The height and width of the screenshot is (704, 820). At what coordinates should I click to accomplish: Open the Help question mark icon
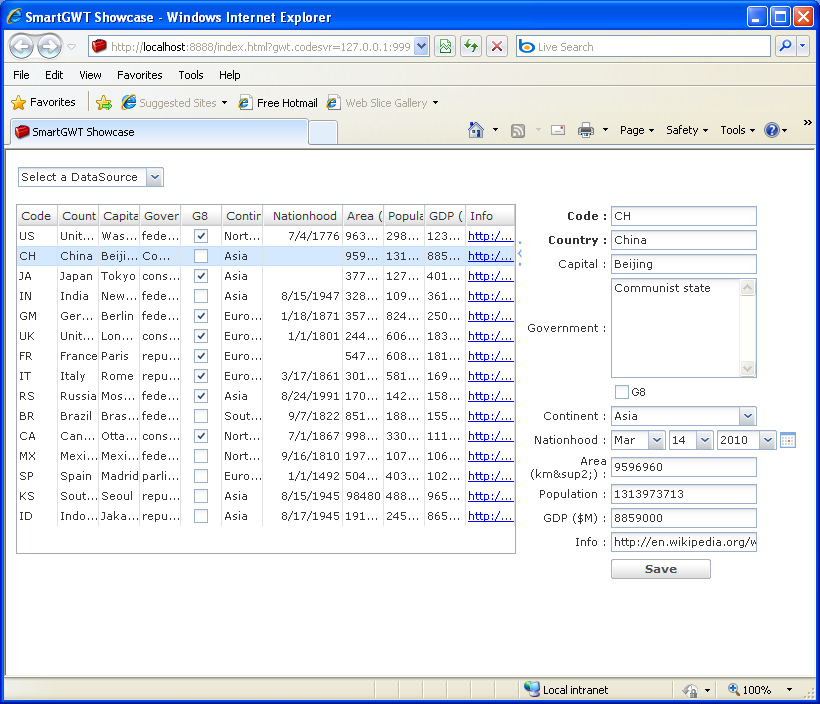[x=771, y=130]
